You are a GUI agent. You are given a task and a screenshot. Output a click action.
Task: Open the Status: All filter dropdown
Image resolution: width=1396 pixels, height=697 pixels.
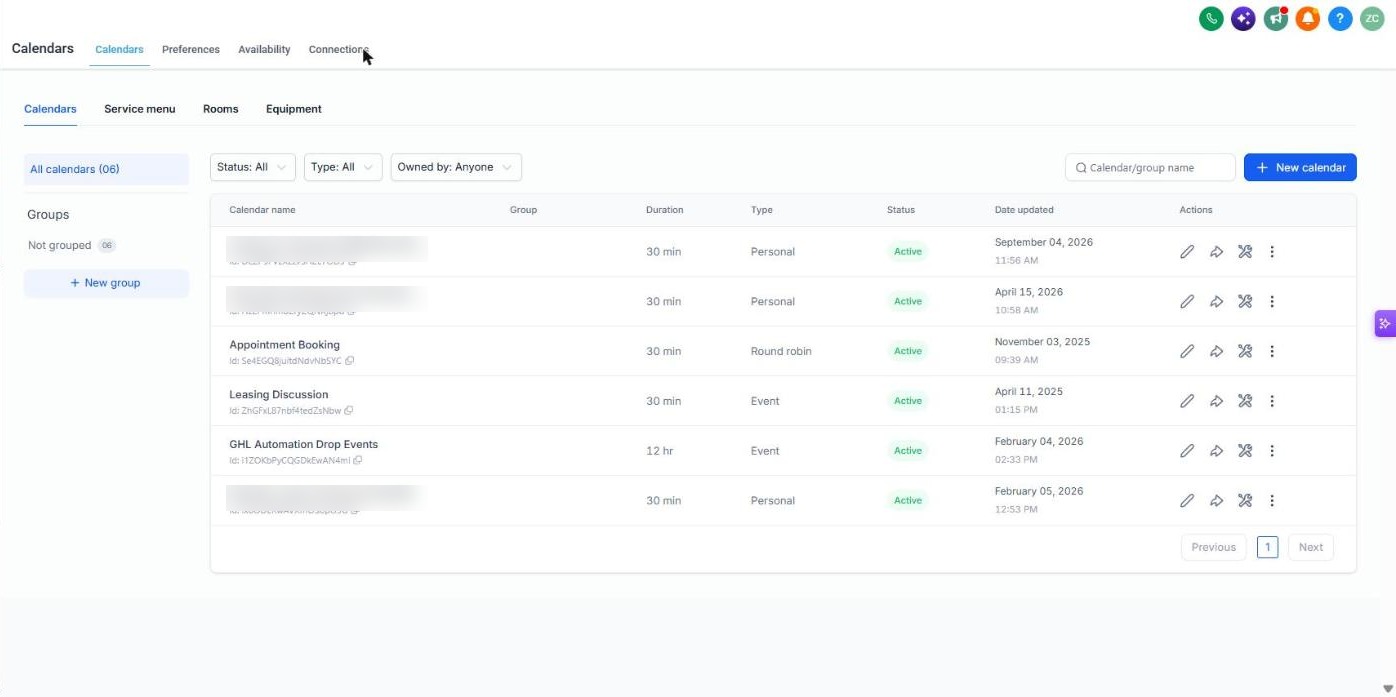(253, 167)
